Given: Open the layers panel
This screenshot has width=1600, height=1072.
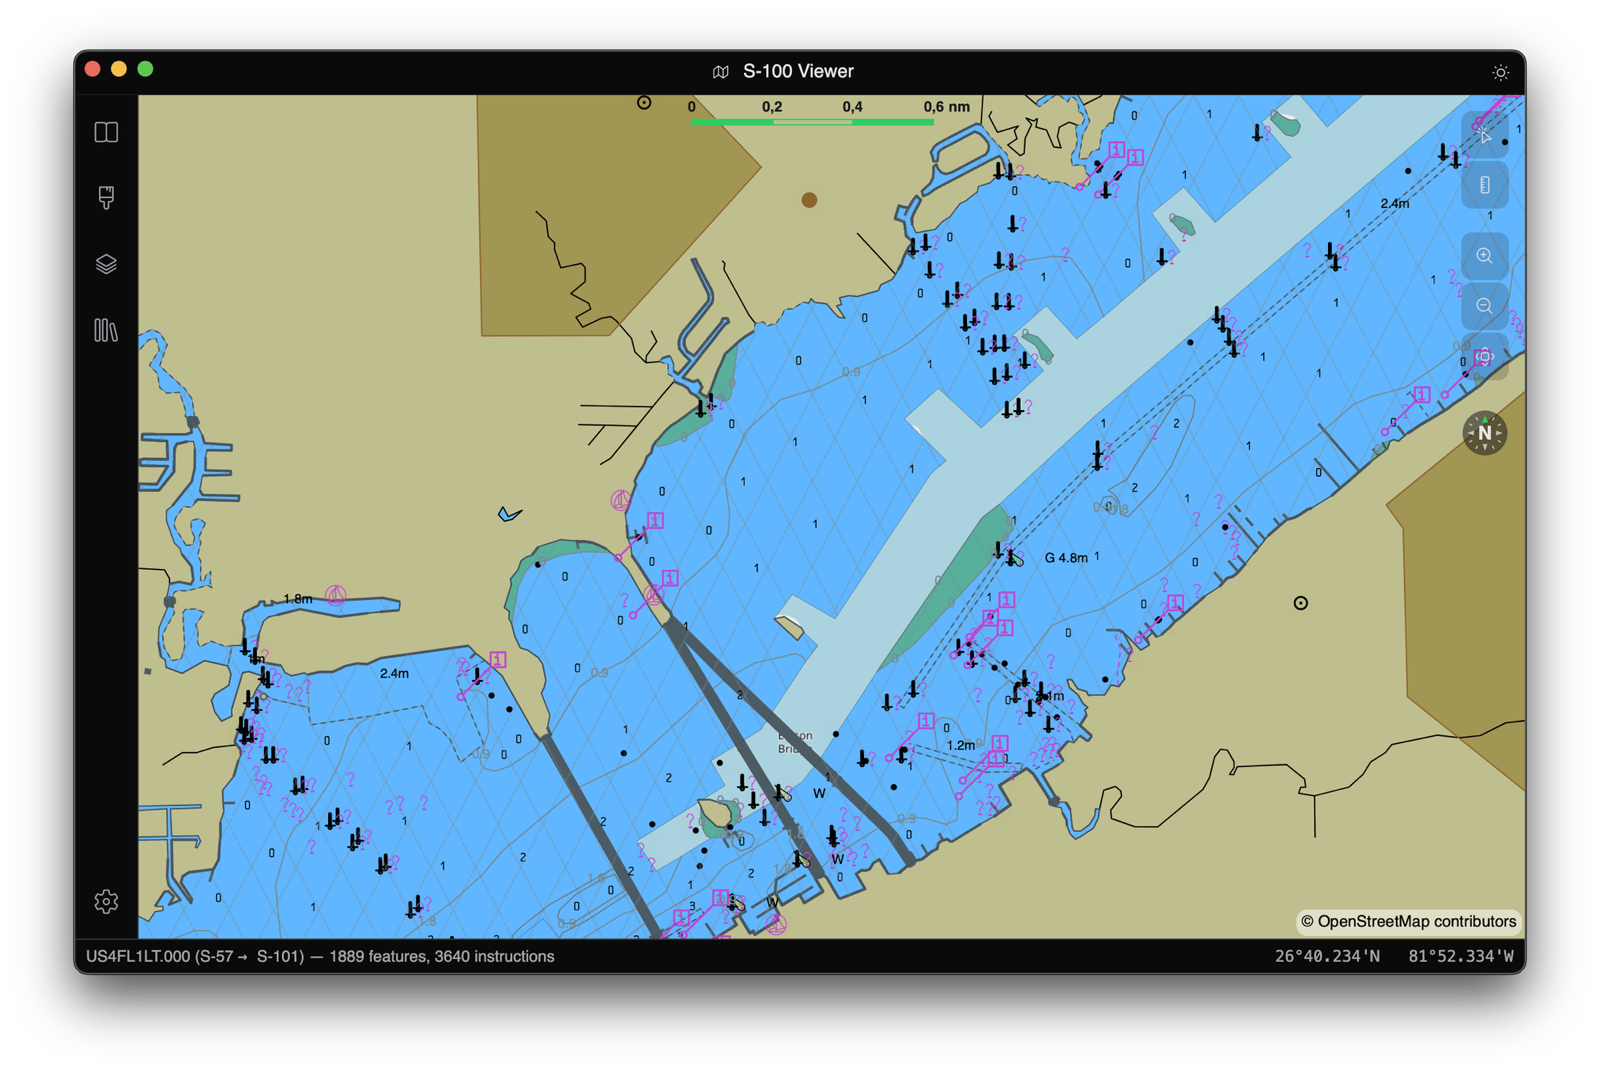Looking at the screenshot, I should tap(106, 264).
